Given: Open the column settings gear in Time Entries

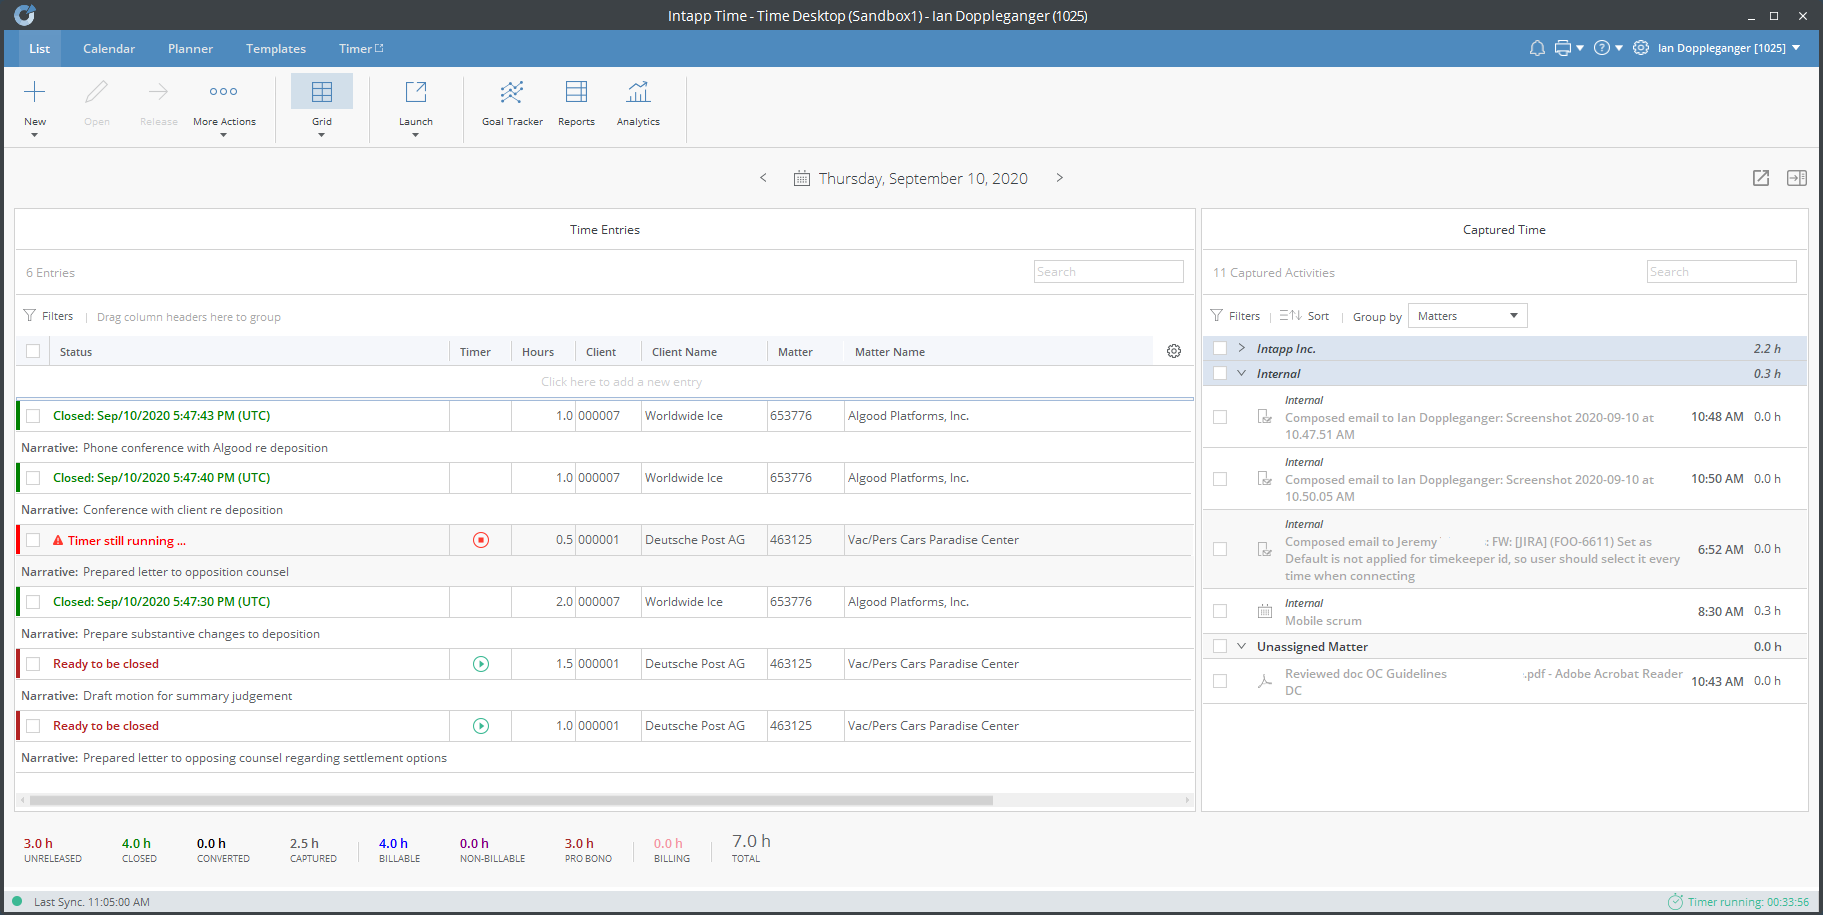Looking at the screenshot, I should click(1173, 351).
